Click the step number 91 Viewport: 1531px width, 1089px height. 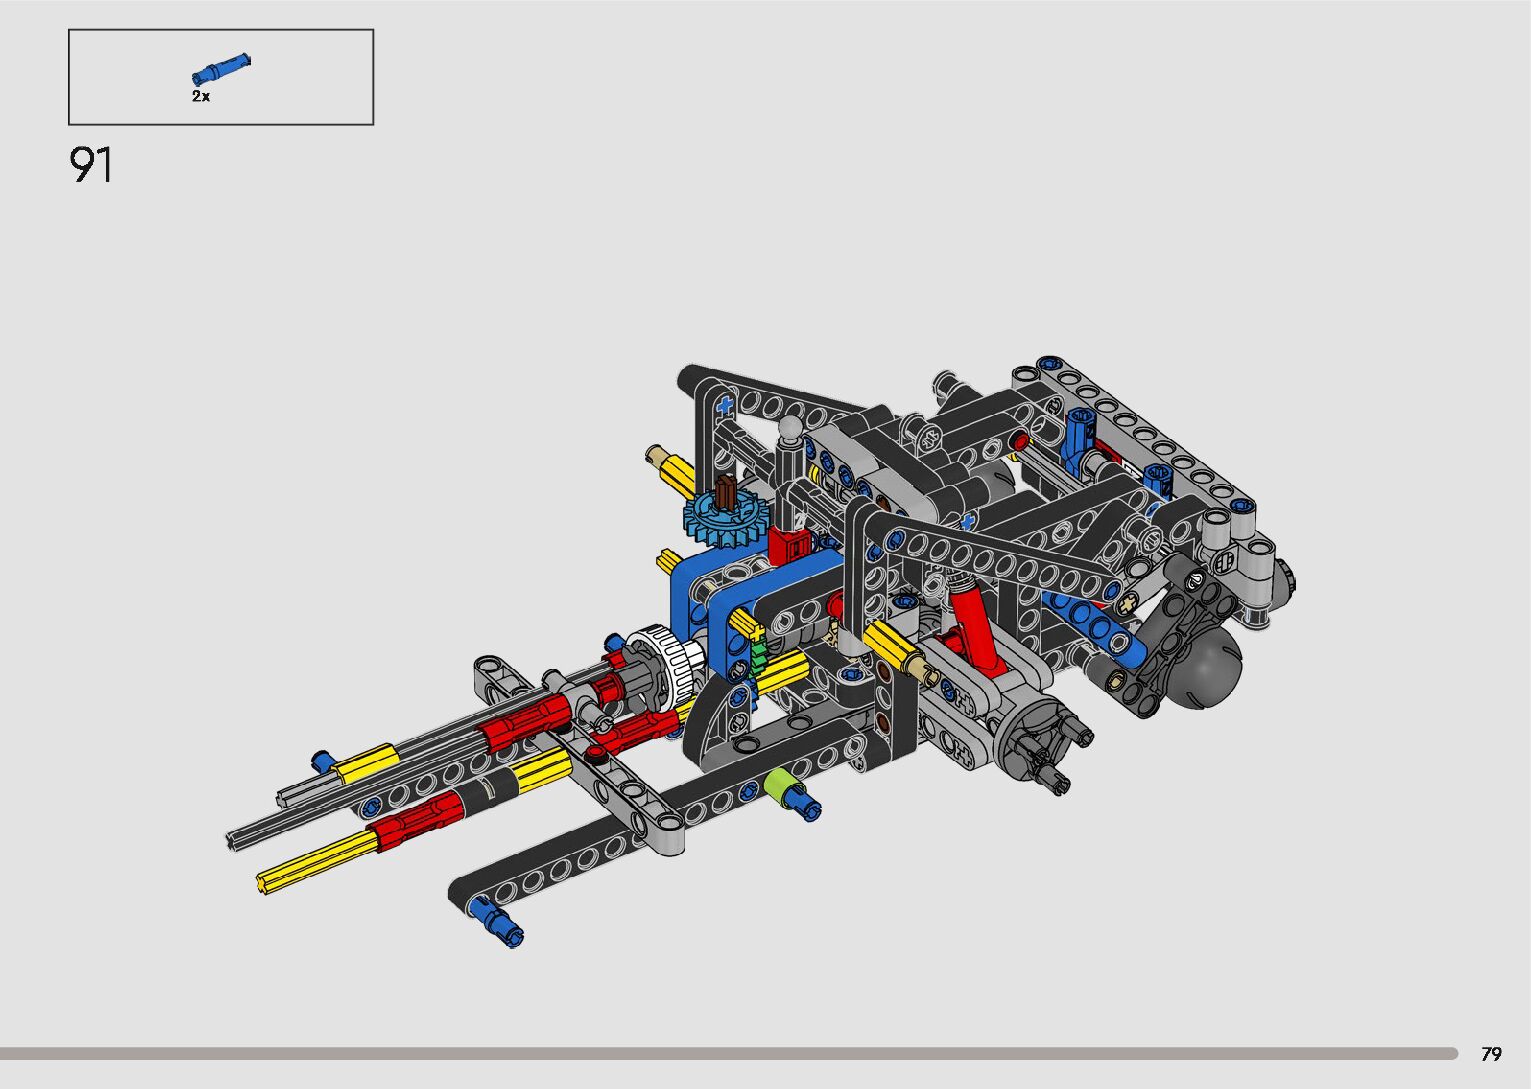click(91, 165)
